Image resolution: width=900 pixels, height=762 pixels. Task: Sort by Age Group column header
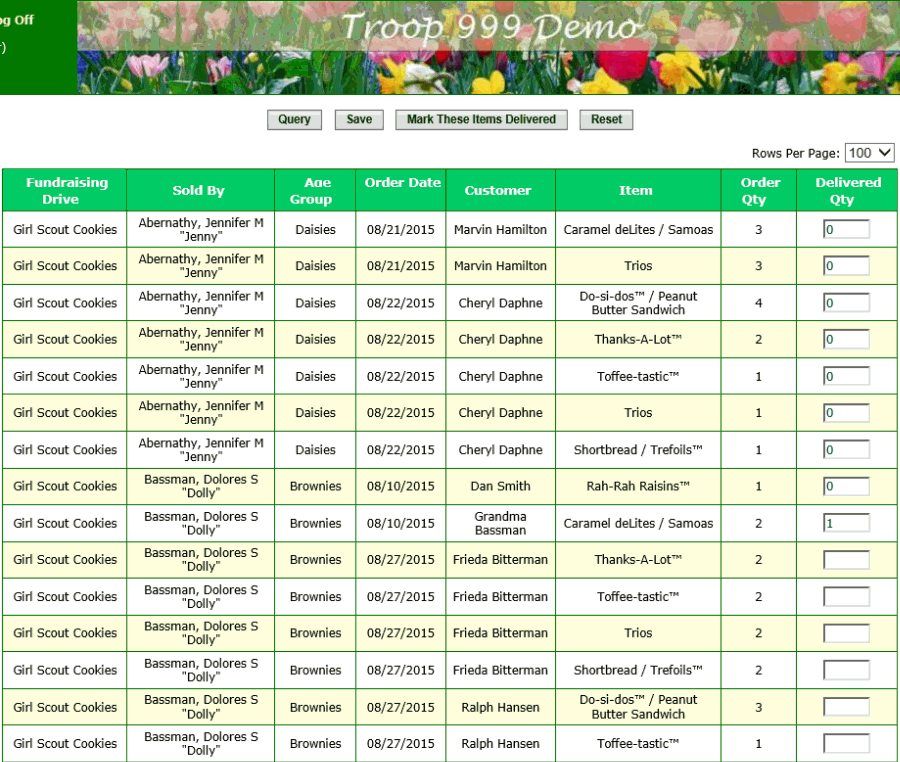click(x=315, y=190)
